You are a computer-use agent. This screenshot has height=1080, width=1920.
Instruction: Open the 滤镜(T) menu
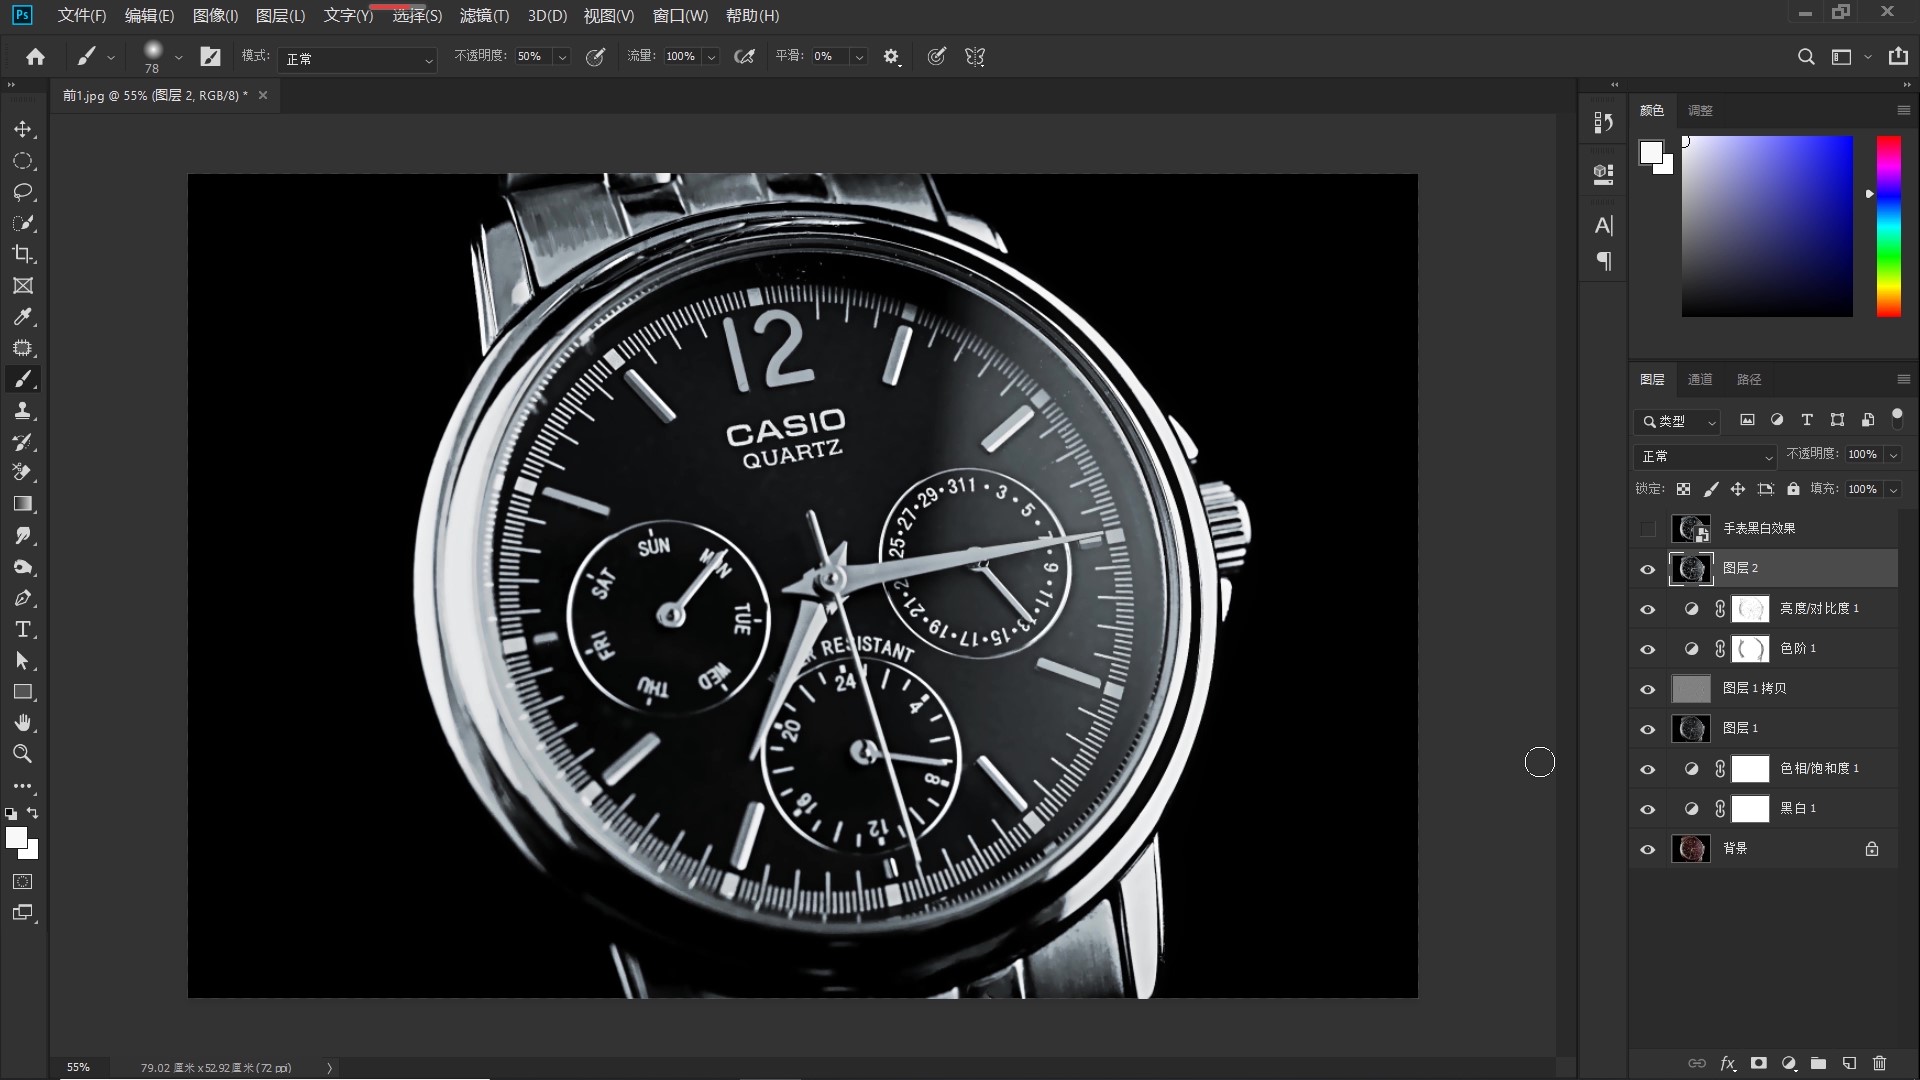(484, 16)
